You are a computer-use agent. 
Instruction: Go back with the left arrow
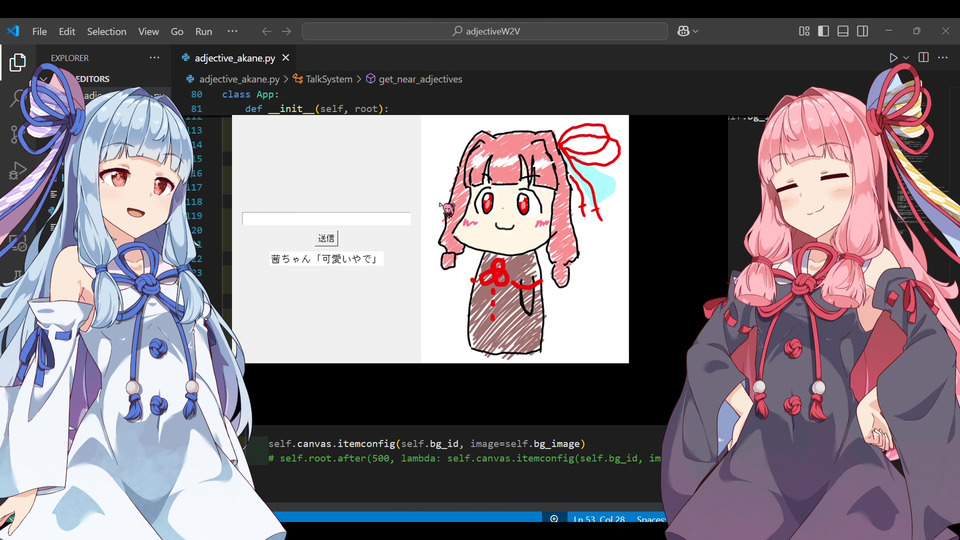266,31
